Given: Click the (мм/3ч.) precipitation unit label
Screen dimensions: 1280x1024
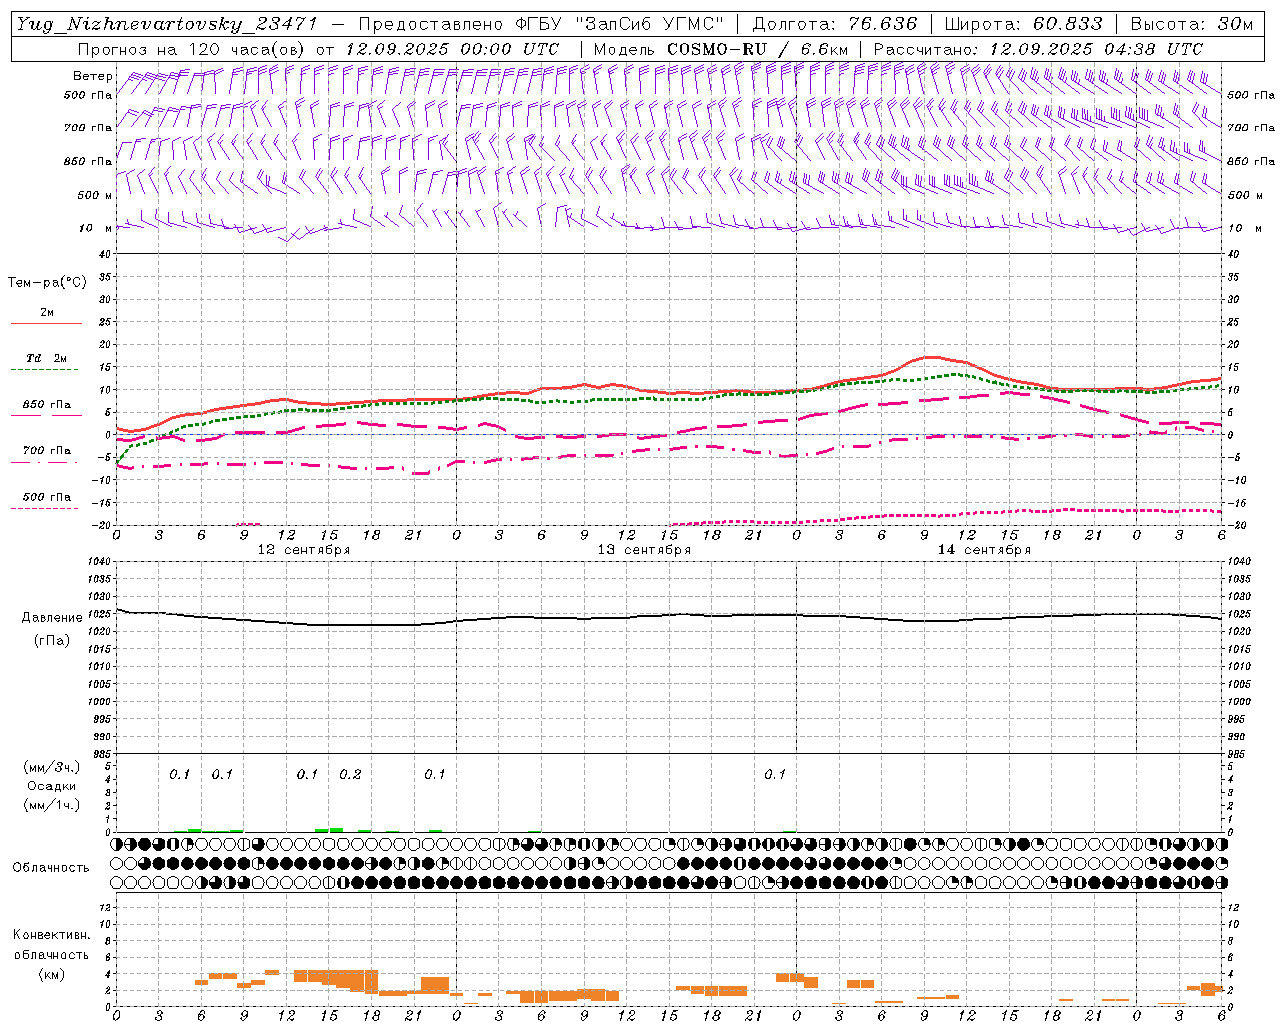Looking at the screenshot, I should coord(52,767).
